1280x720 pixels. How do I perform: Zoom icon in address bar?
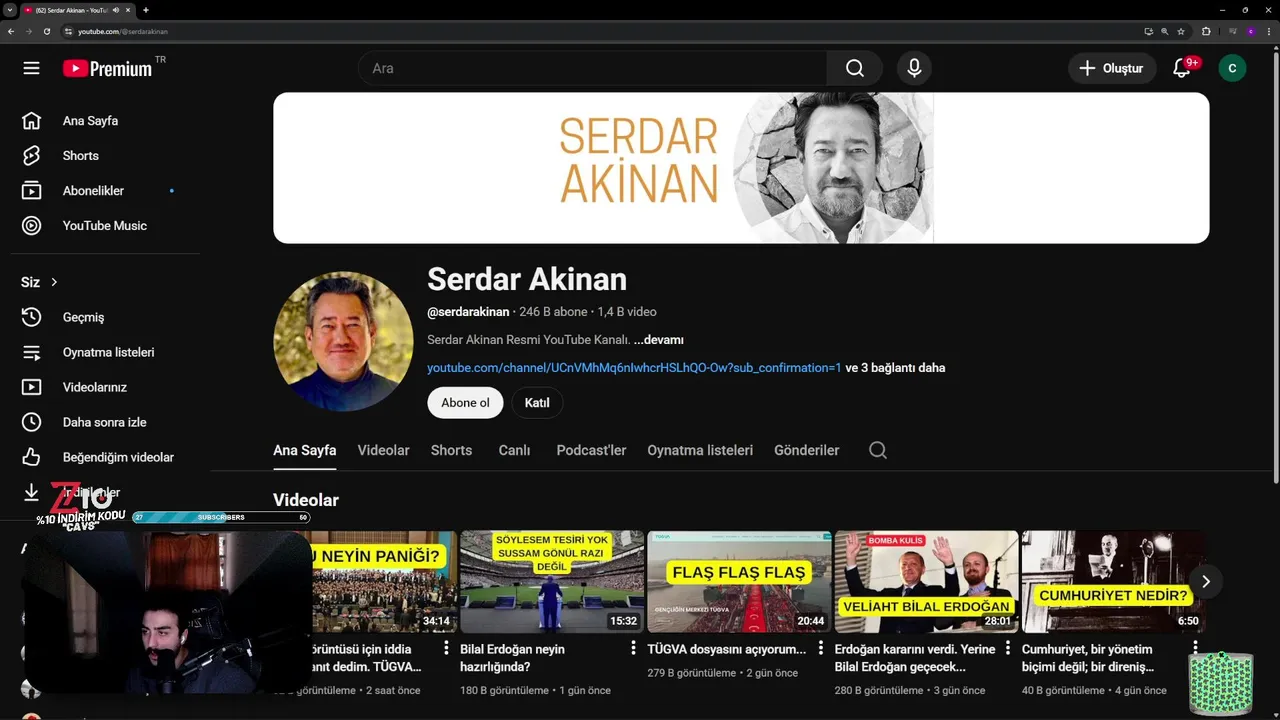pyautogui.click(x=1165, y=31)
